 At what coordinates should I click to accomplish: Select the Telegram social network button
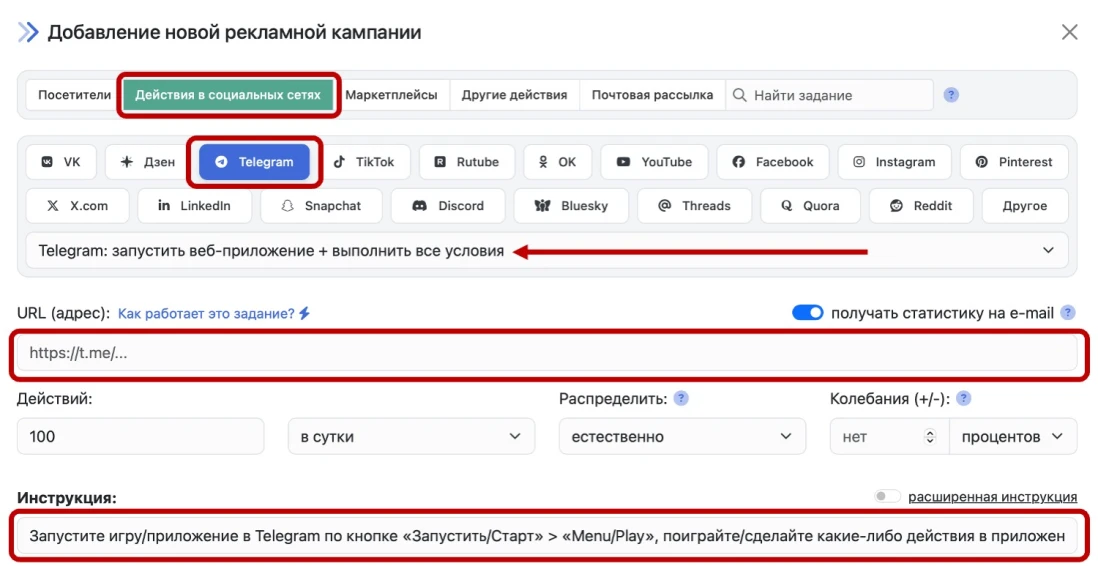tap(254, 162)
